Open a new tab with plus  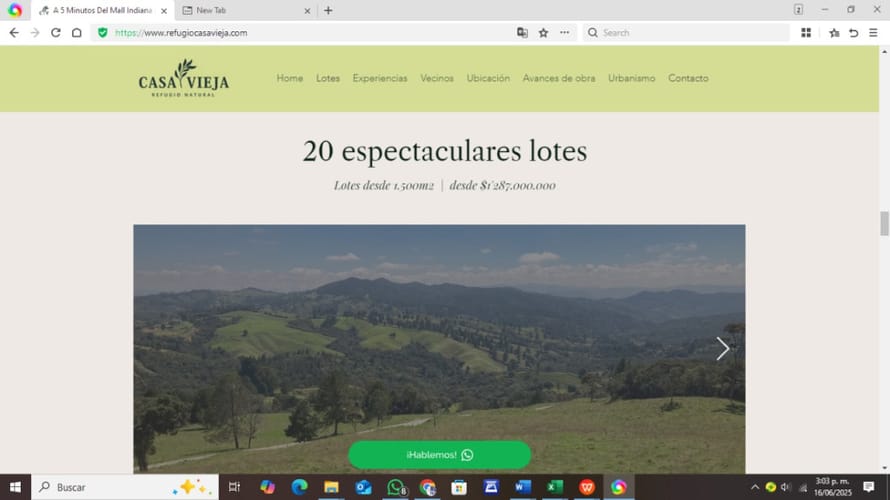coord(328,10)
